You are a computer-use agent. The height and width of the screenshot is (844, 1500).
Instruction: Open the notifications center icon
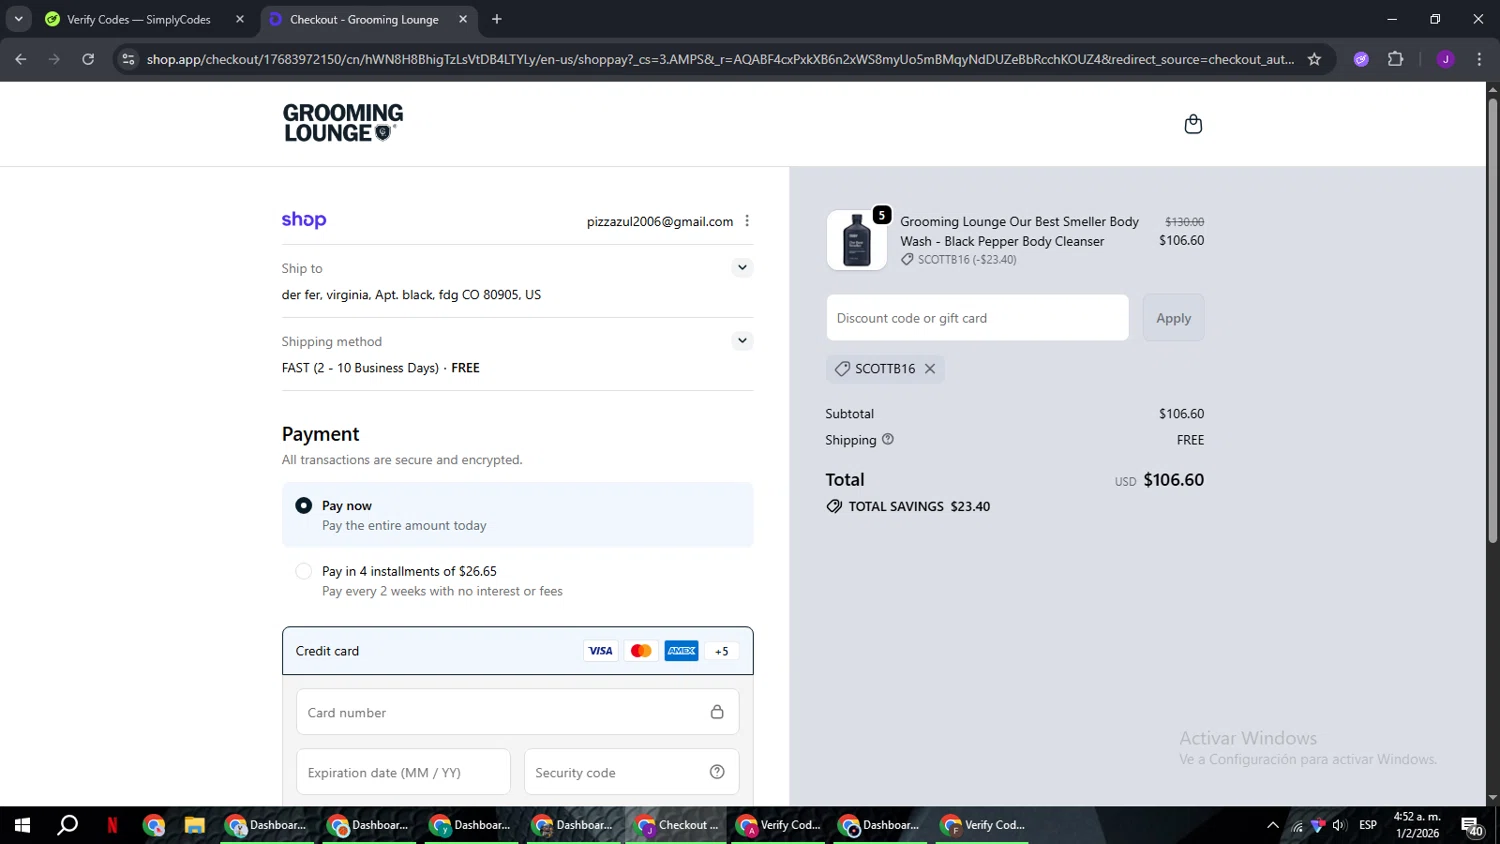click(1472, 826)
